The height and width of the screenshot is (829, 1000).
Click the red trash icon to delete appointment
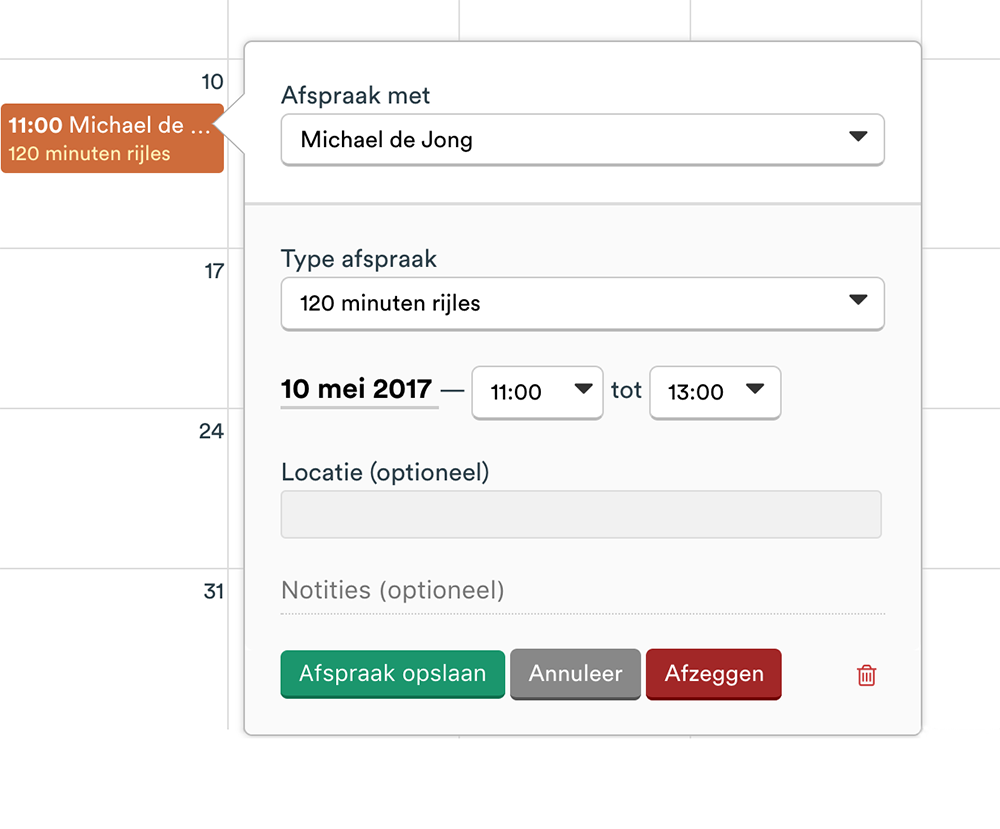coord(866,675)
